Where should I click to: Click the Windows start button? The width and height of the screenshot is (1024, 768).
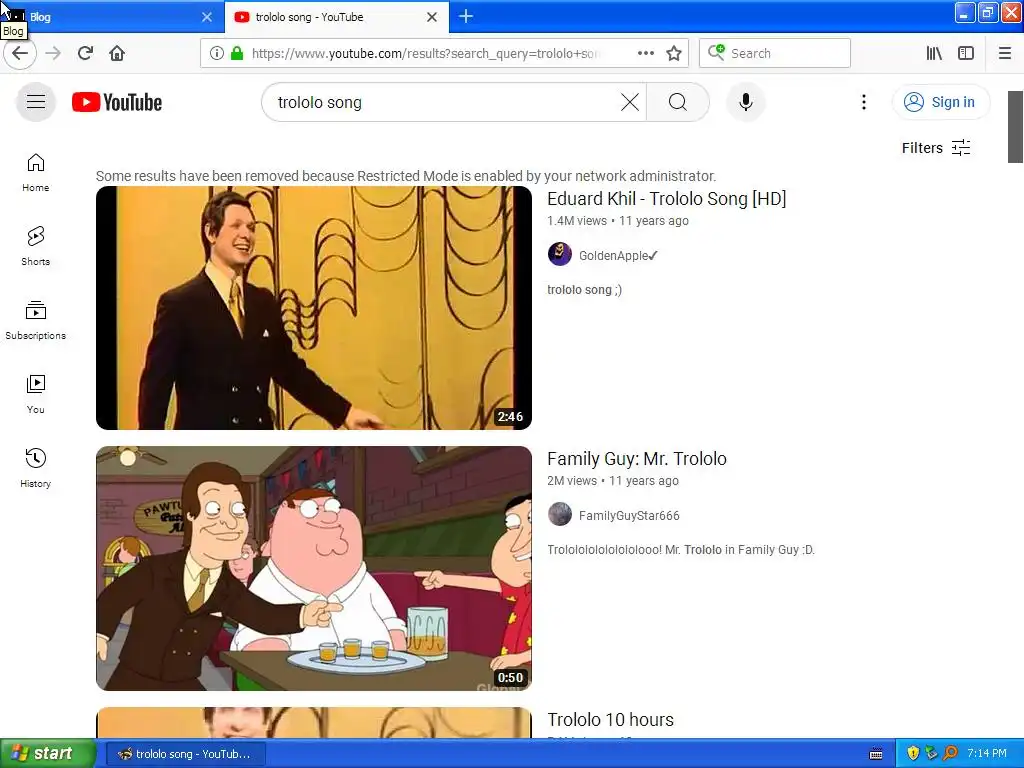pos(48,753)
